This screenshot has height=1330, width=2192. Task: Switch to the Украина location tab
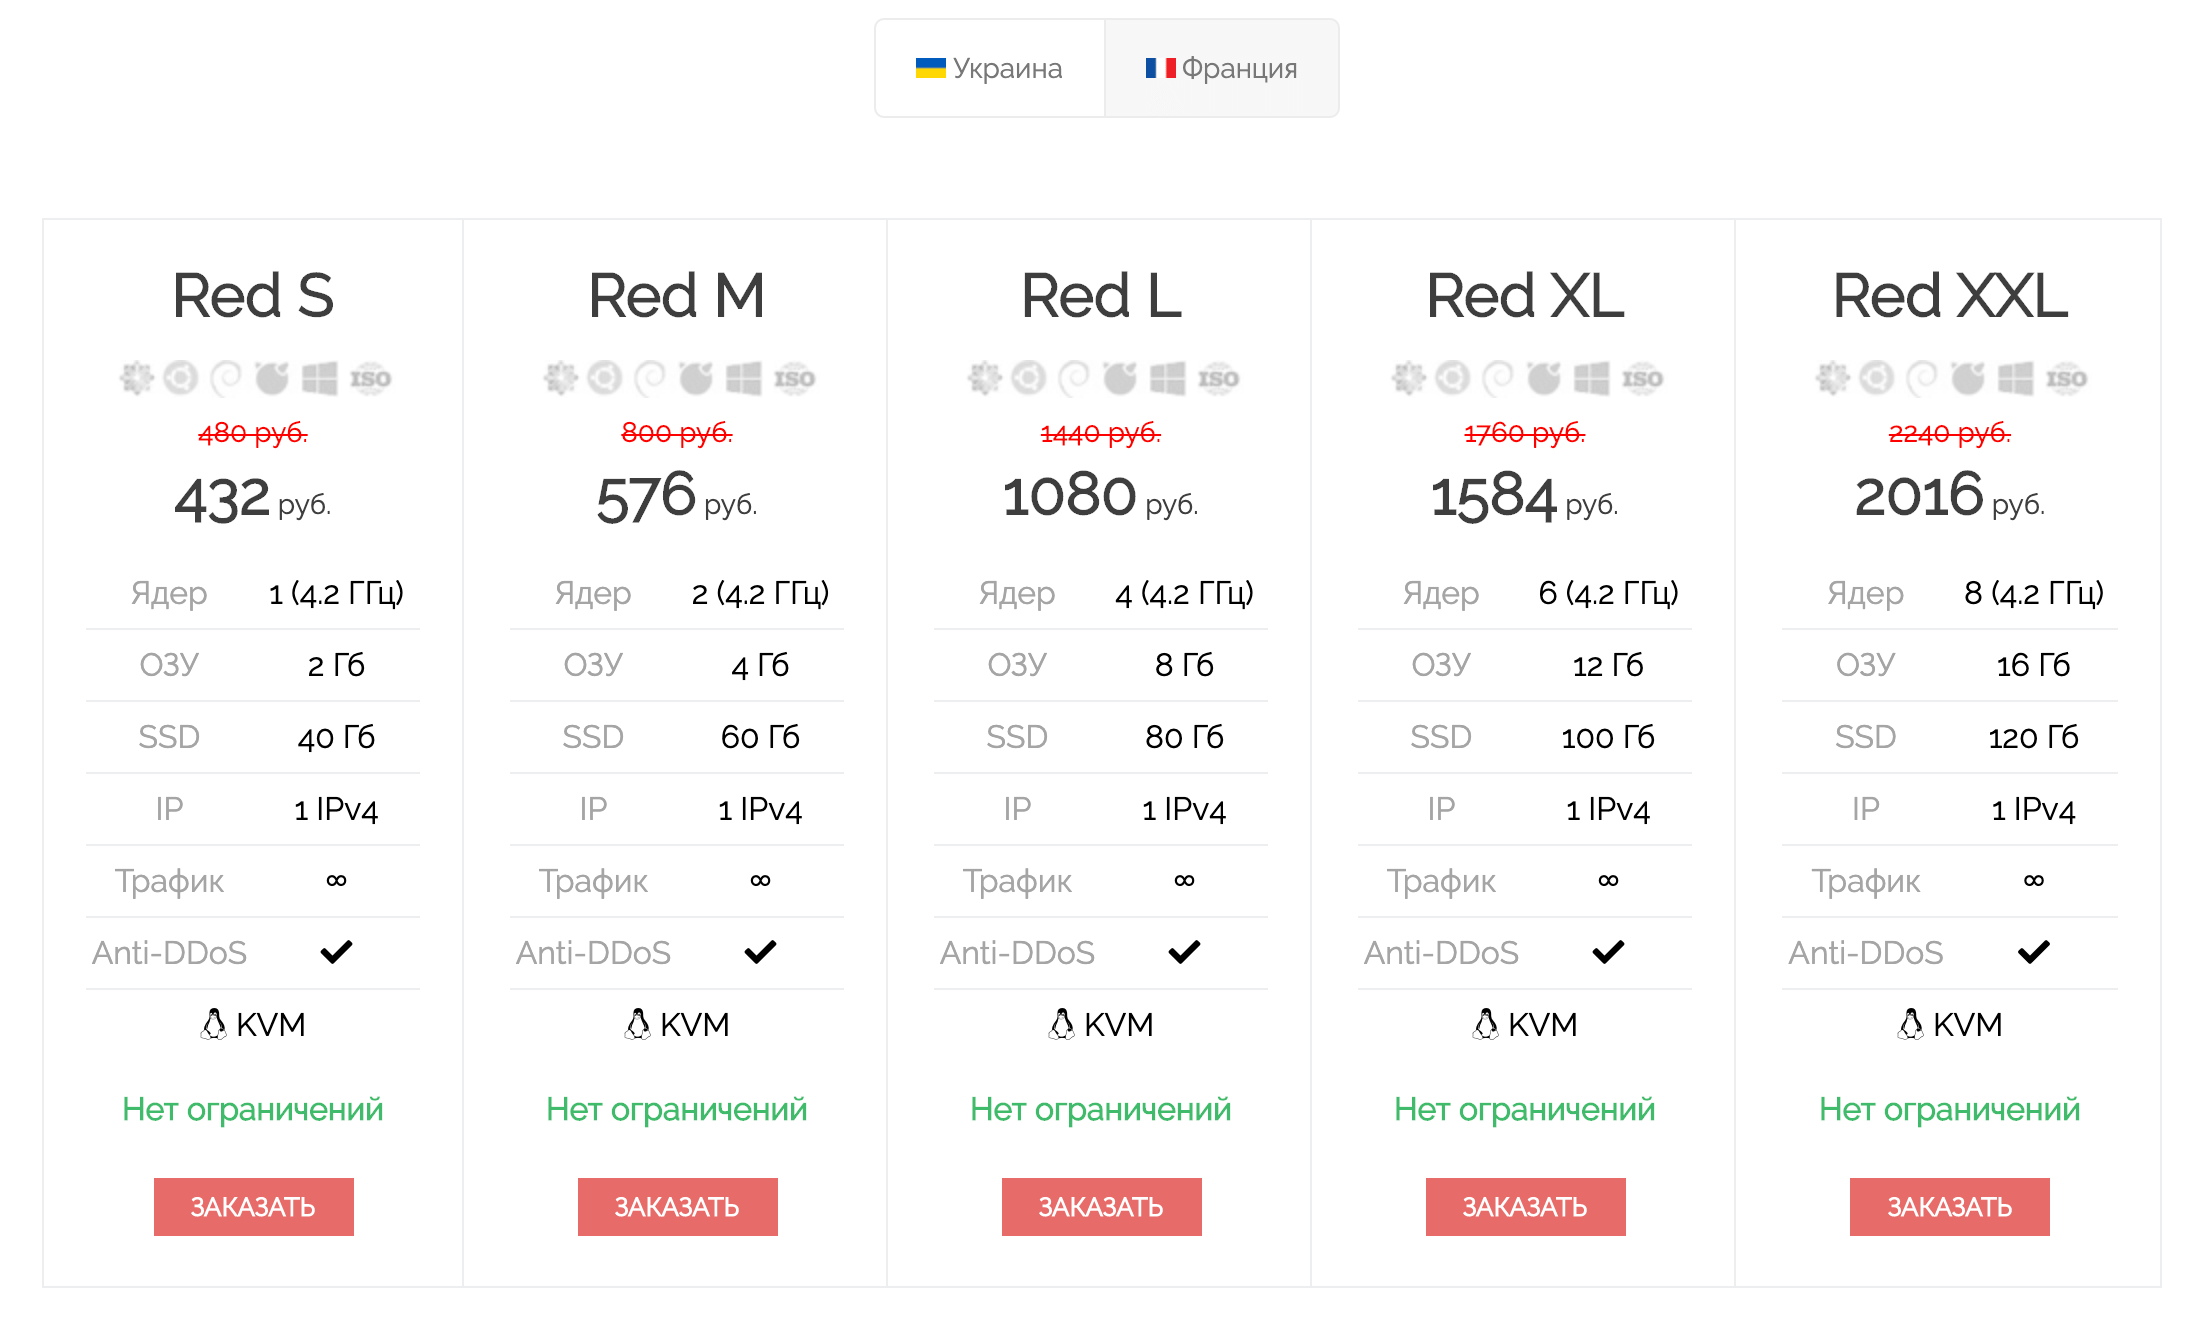point(990,68)
